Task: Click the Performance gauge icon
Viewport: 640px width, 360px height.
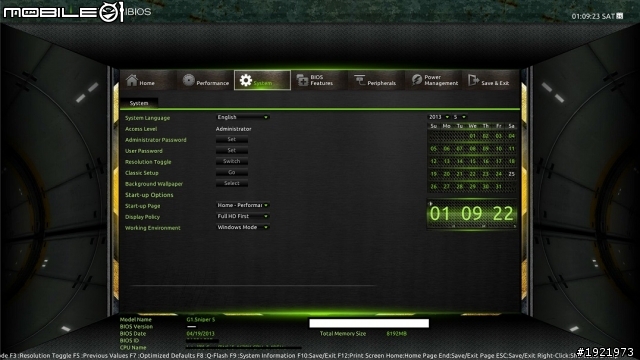Action: (x=188, y=80)
